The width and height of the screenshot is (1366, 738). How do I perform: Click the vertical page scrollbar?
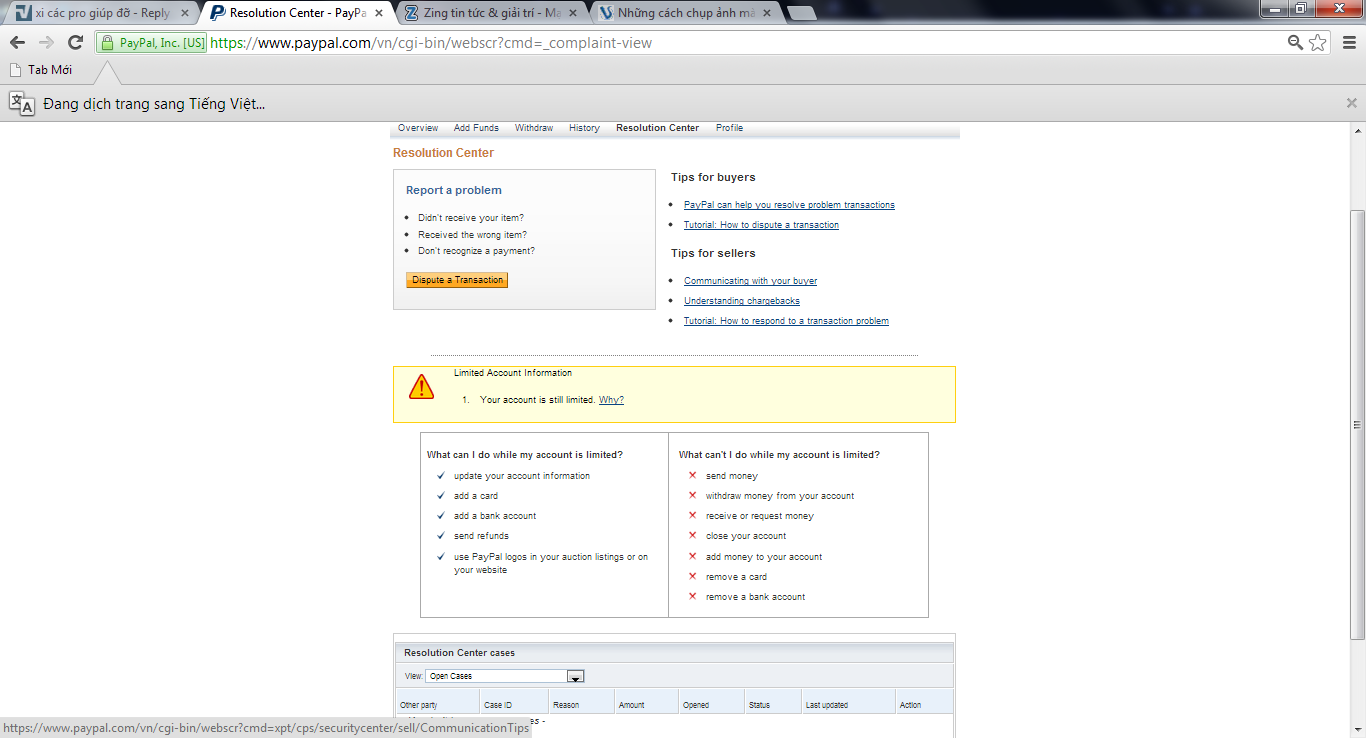[1357, 425]
